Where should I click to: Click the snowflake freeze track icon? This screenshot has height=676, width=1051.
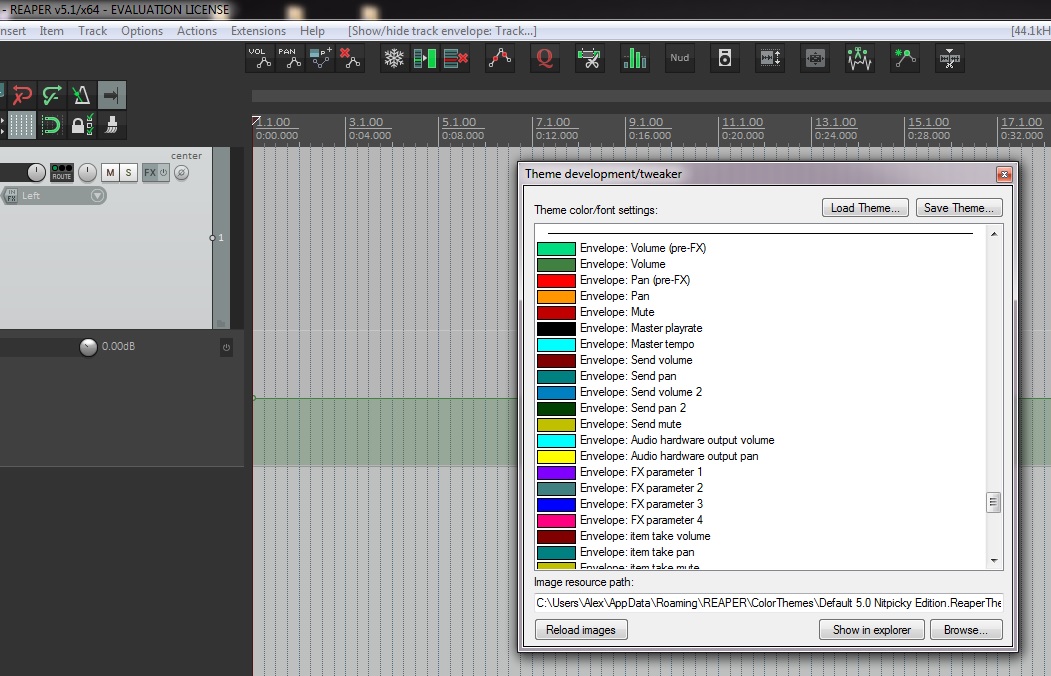(x=394, y=59)
